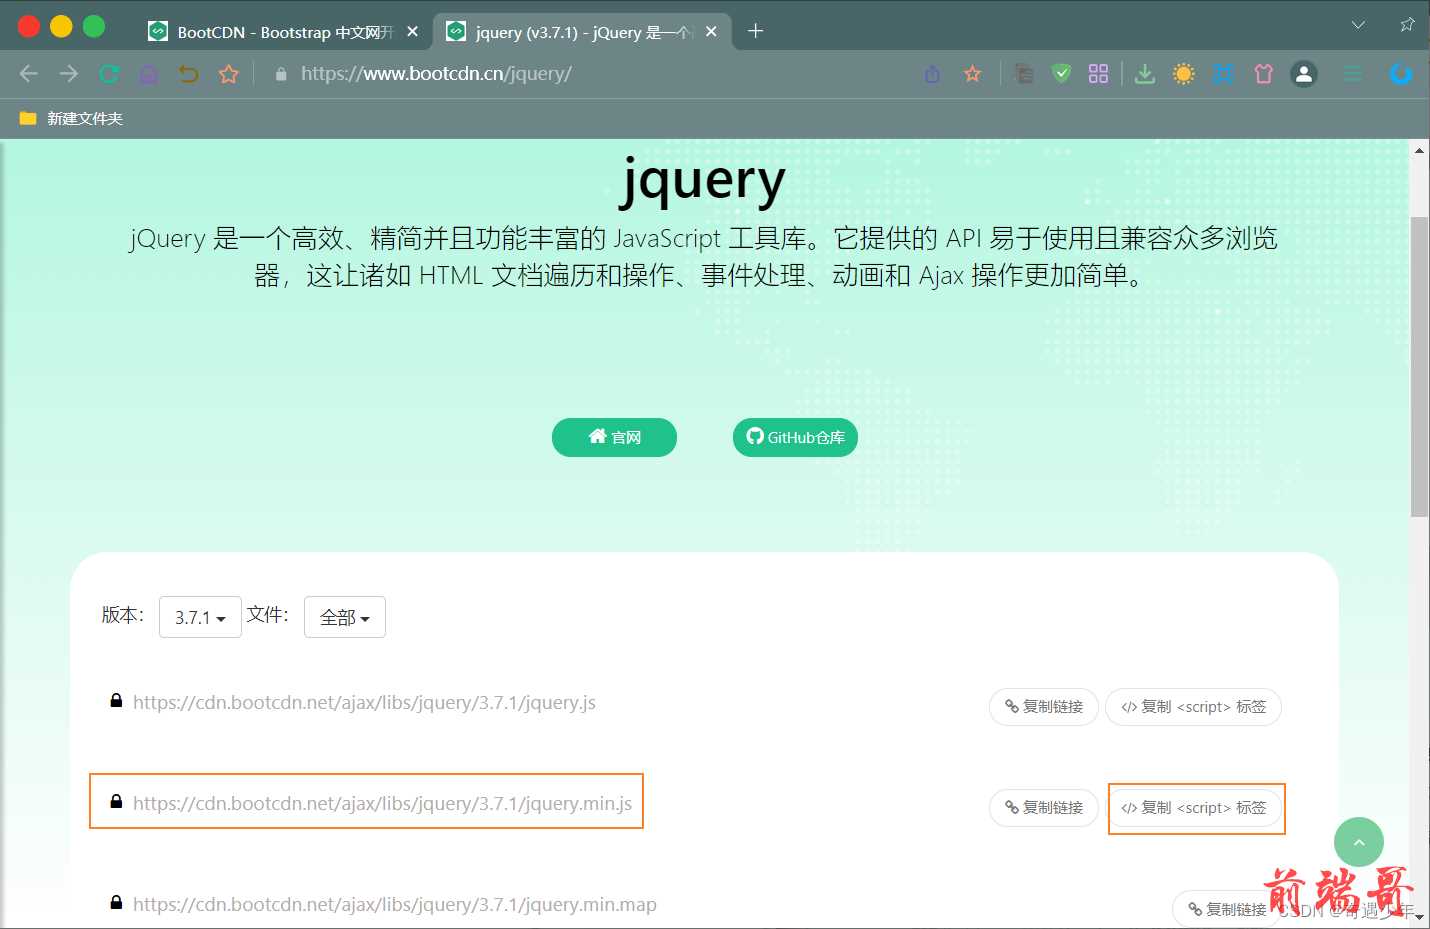Copy link for jquery.js
Viewport: 1430px width, 929px height.
[1044, 707]
